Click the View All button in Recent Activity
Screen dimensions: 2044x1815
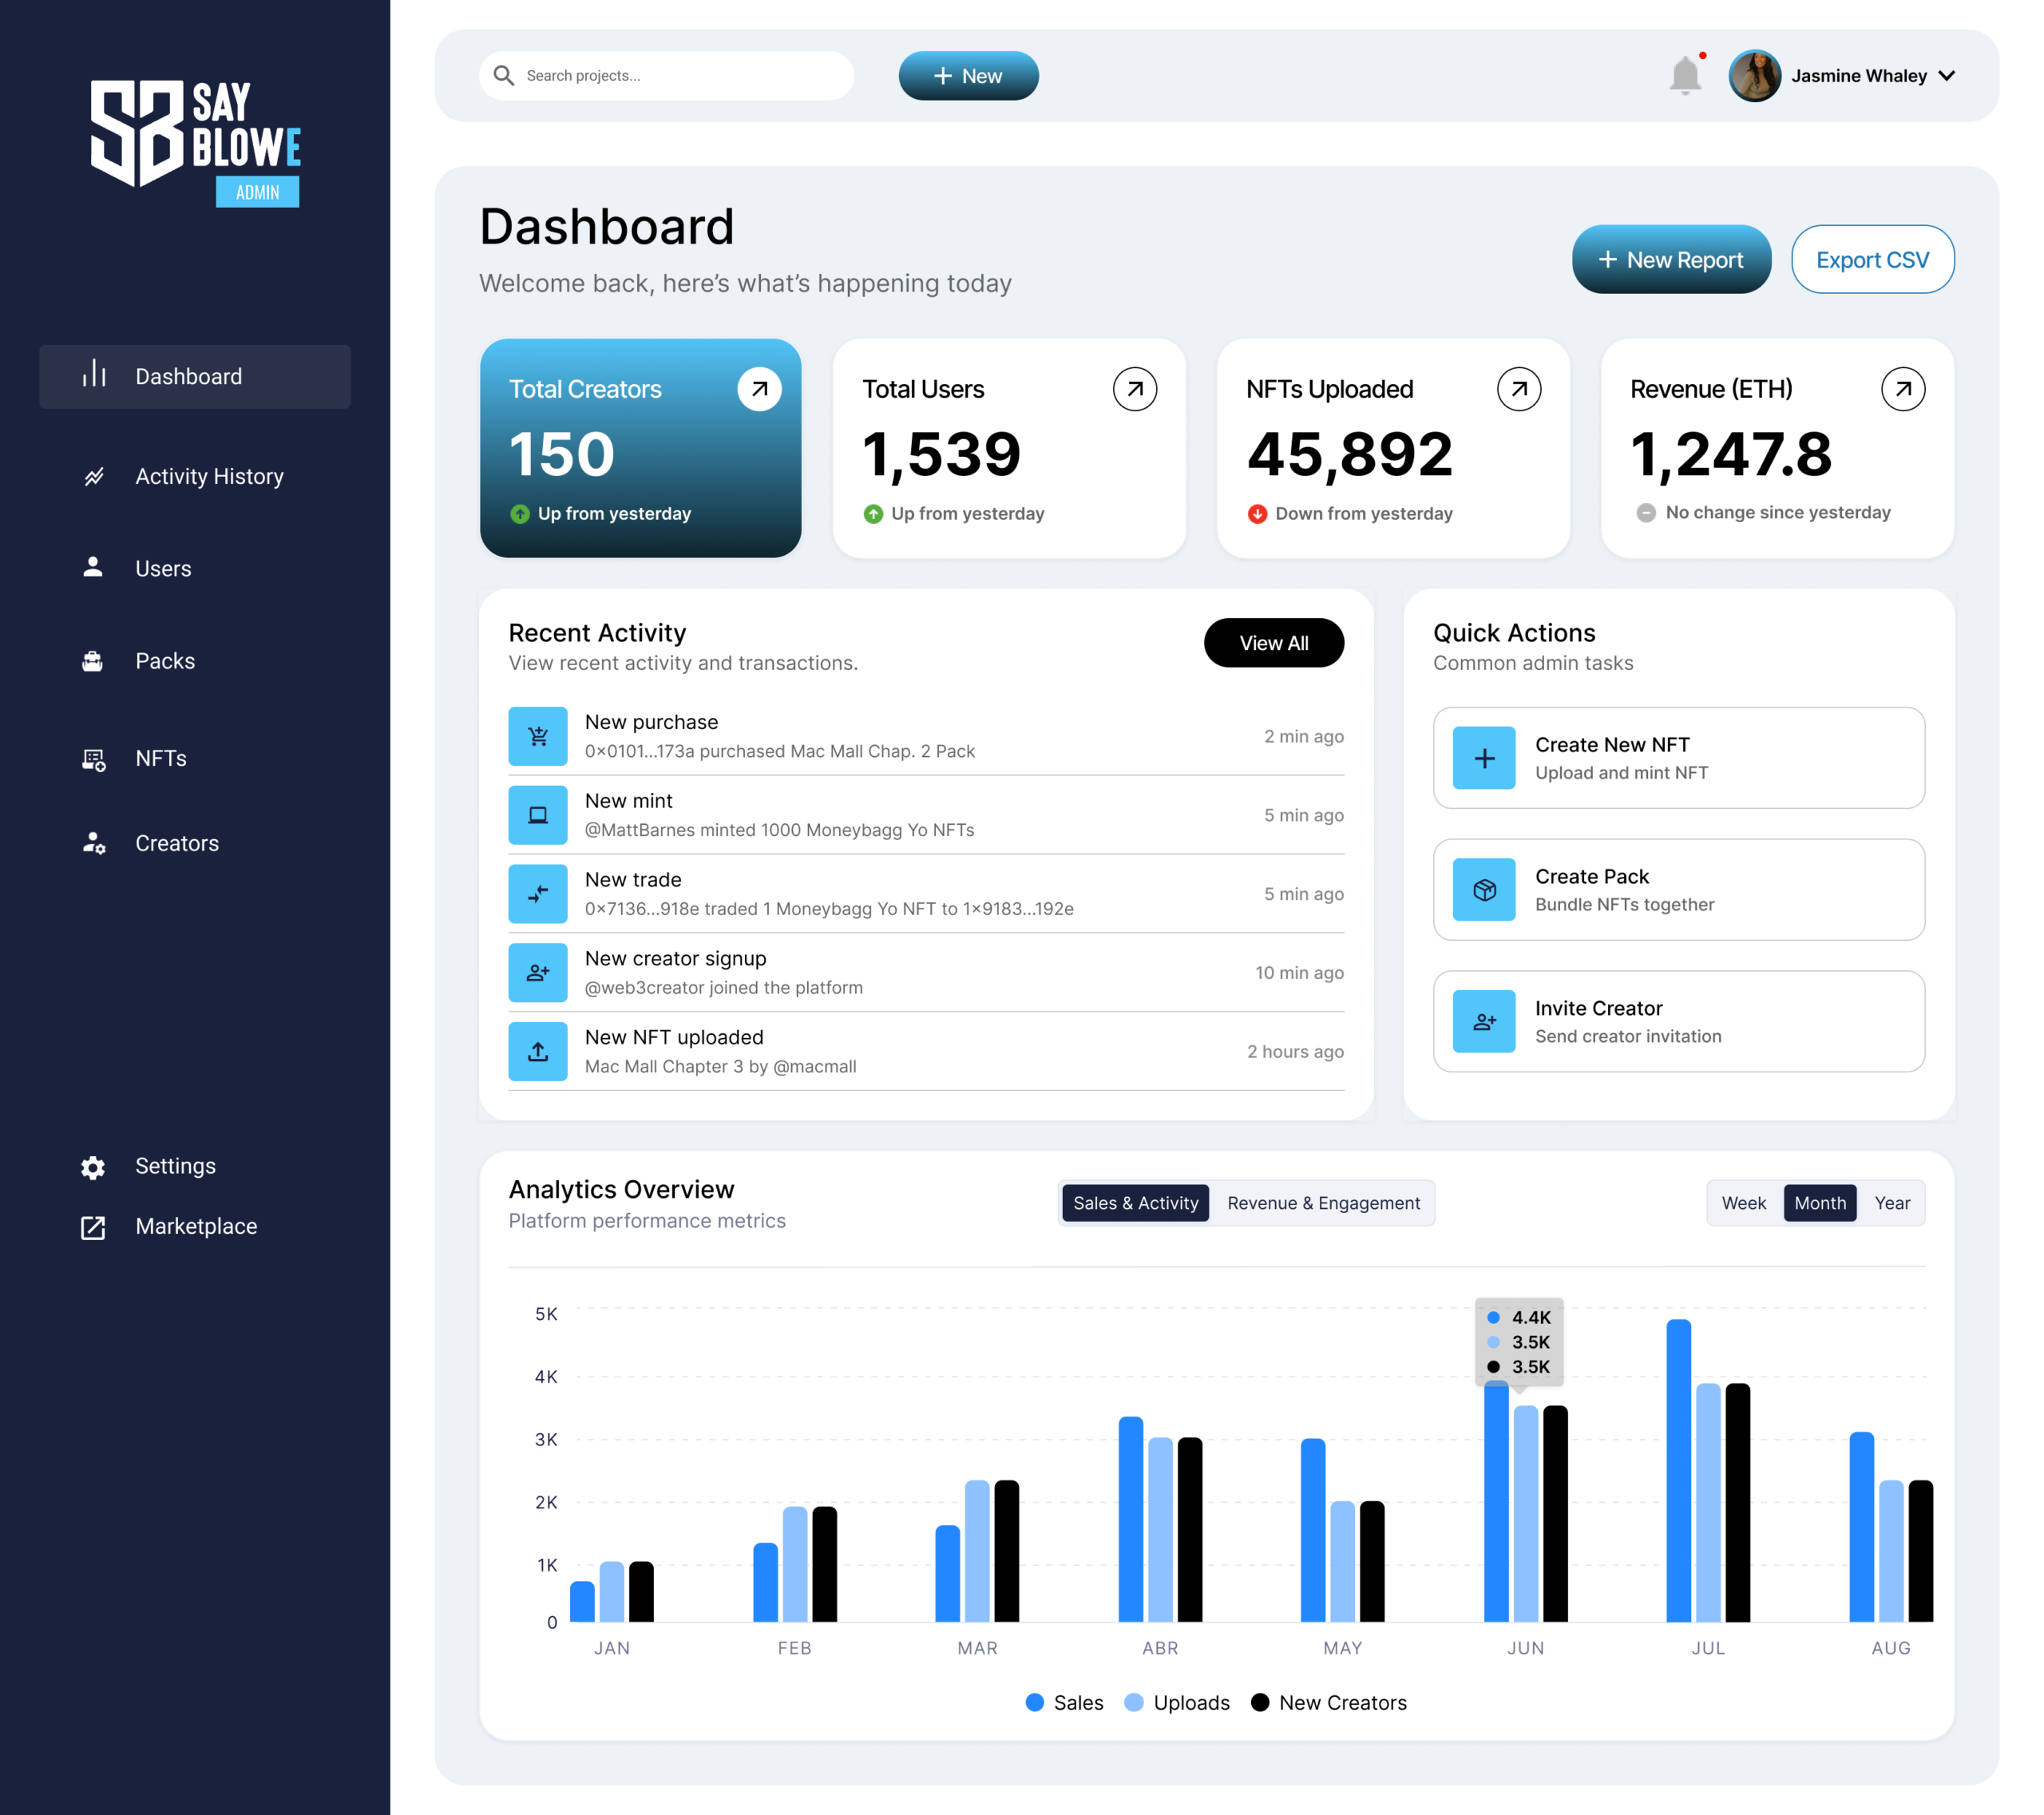(1274, 643)
